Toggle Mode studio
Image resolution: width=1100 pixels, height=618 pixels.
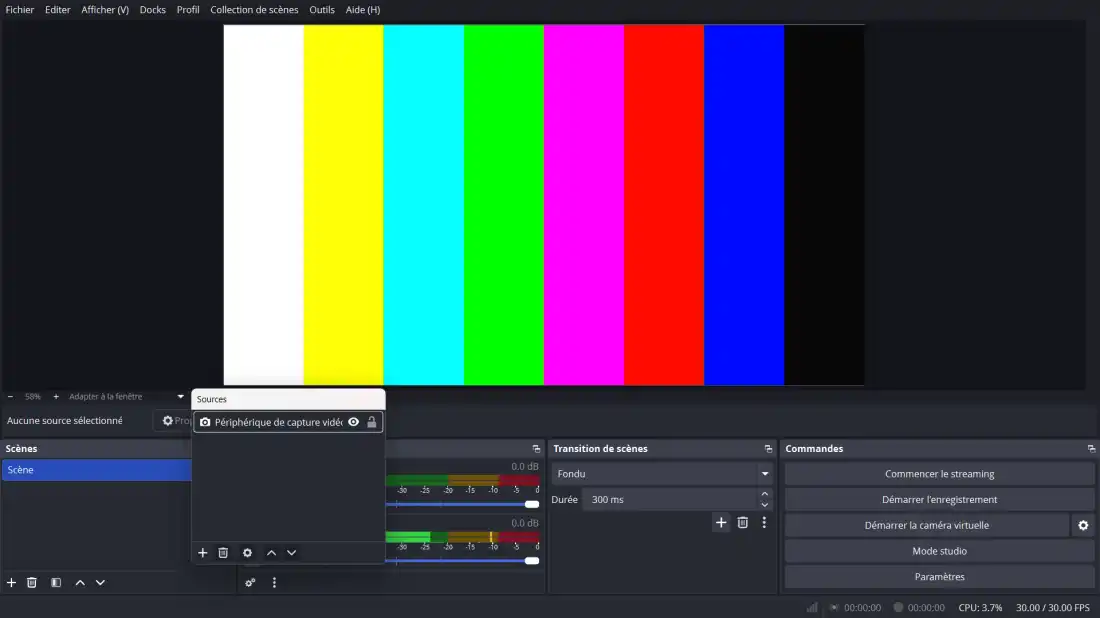pyautogui.click(x=939, y=551)
